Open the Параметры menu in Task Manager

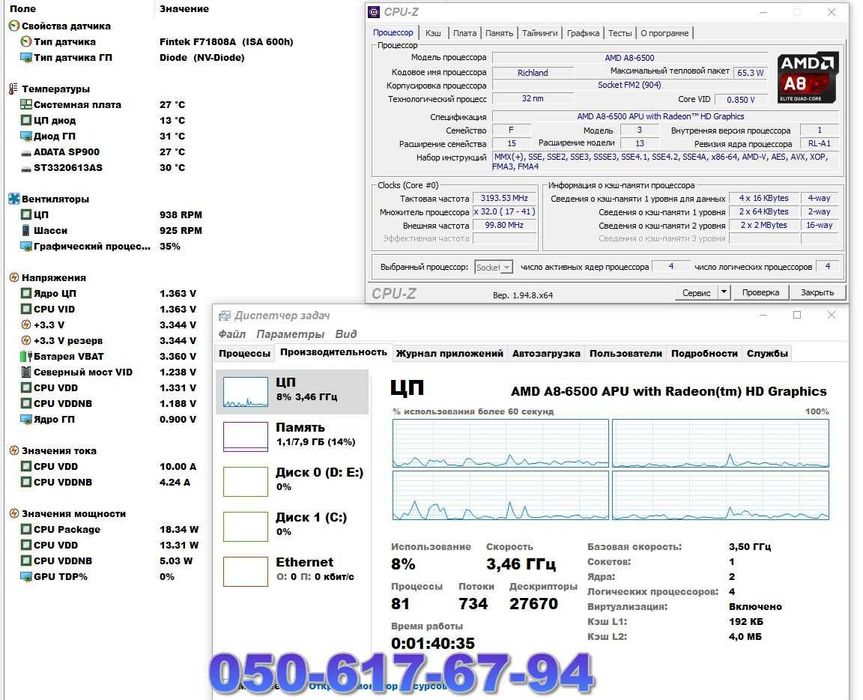point(290,334)
